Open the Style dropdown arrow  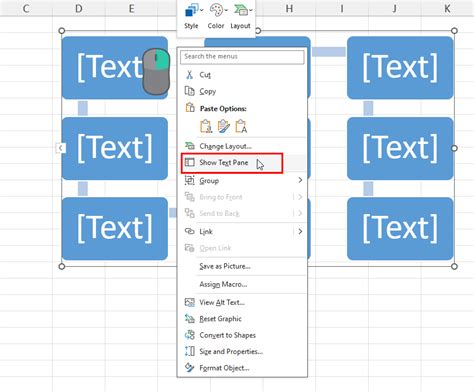pos(202,10)
